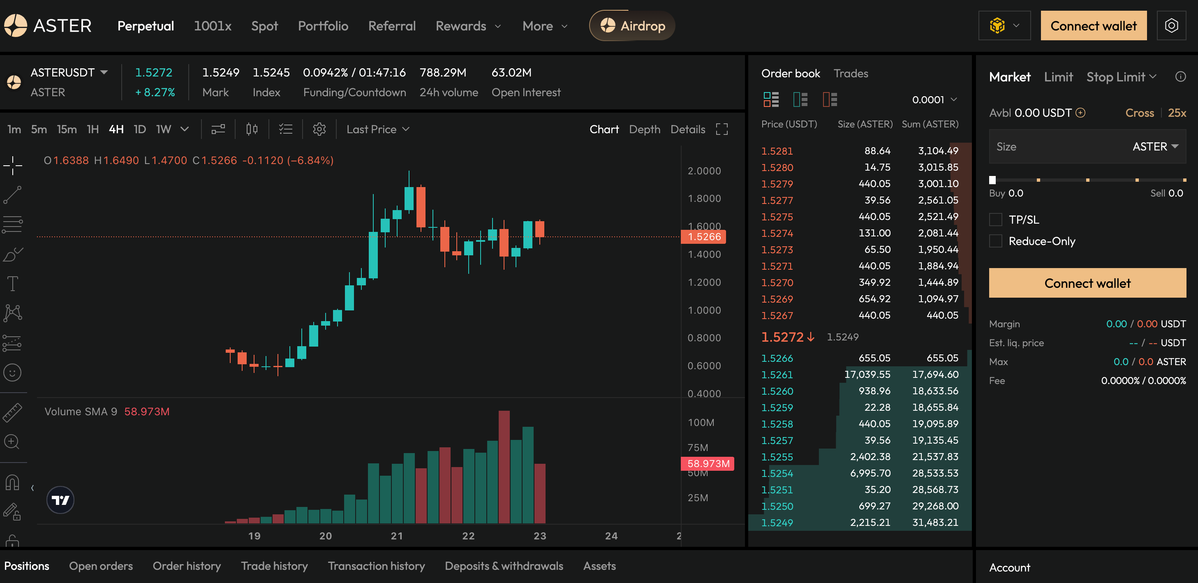
Task: Switch to the Trades tab
Action: coord(851,73)
